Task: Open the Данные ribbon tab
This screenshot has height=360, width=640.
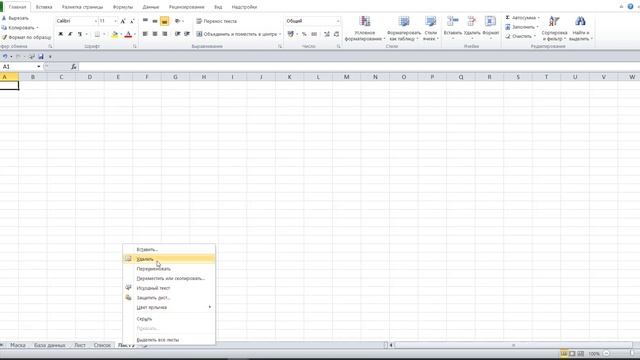Action: point(151,7)
